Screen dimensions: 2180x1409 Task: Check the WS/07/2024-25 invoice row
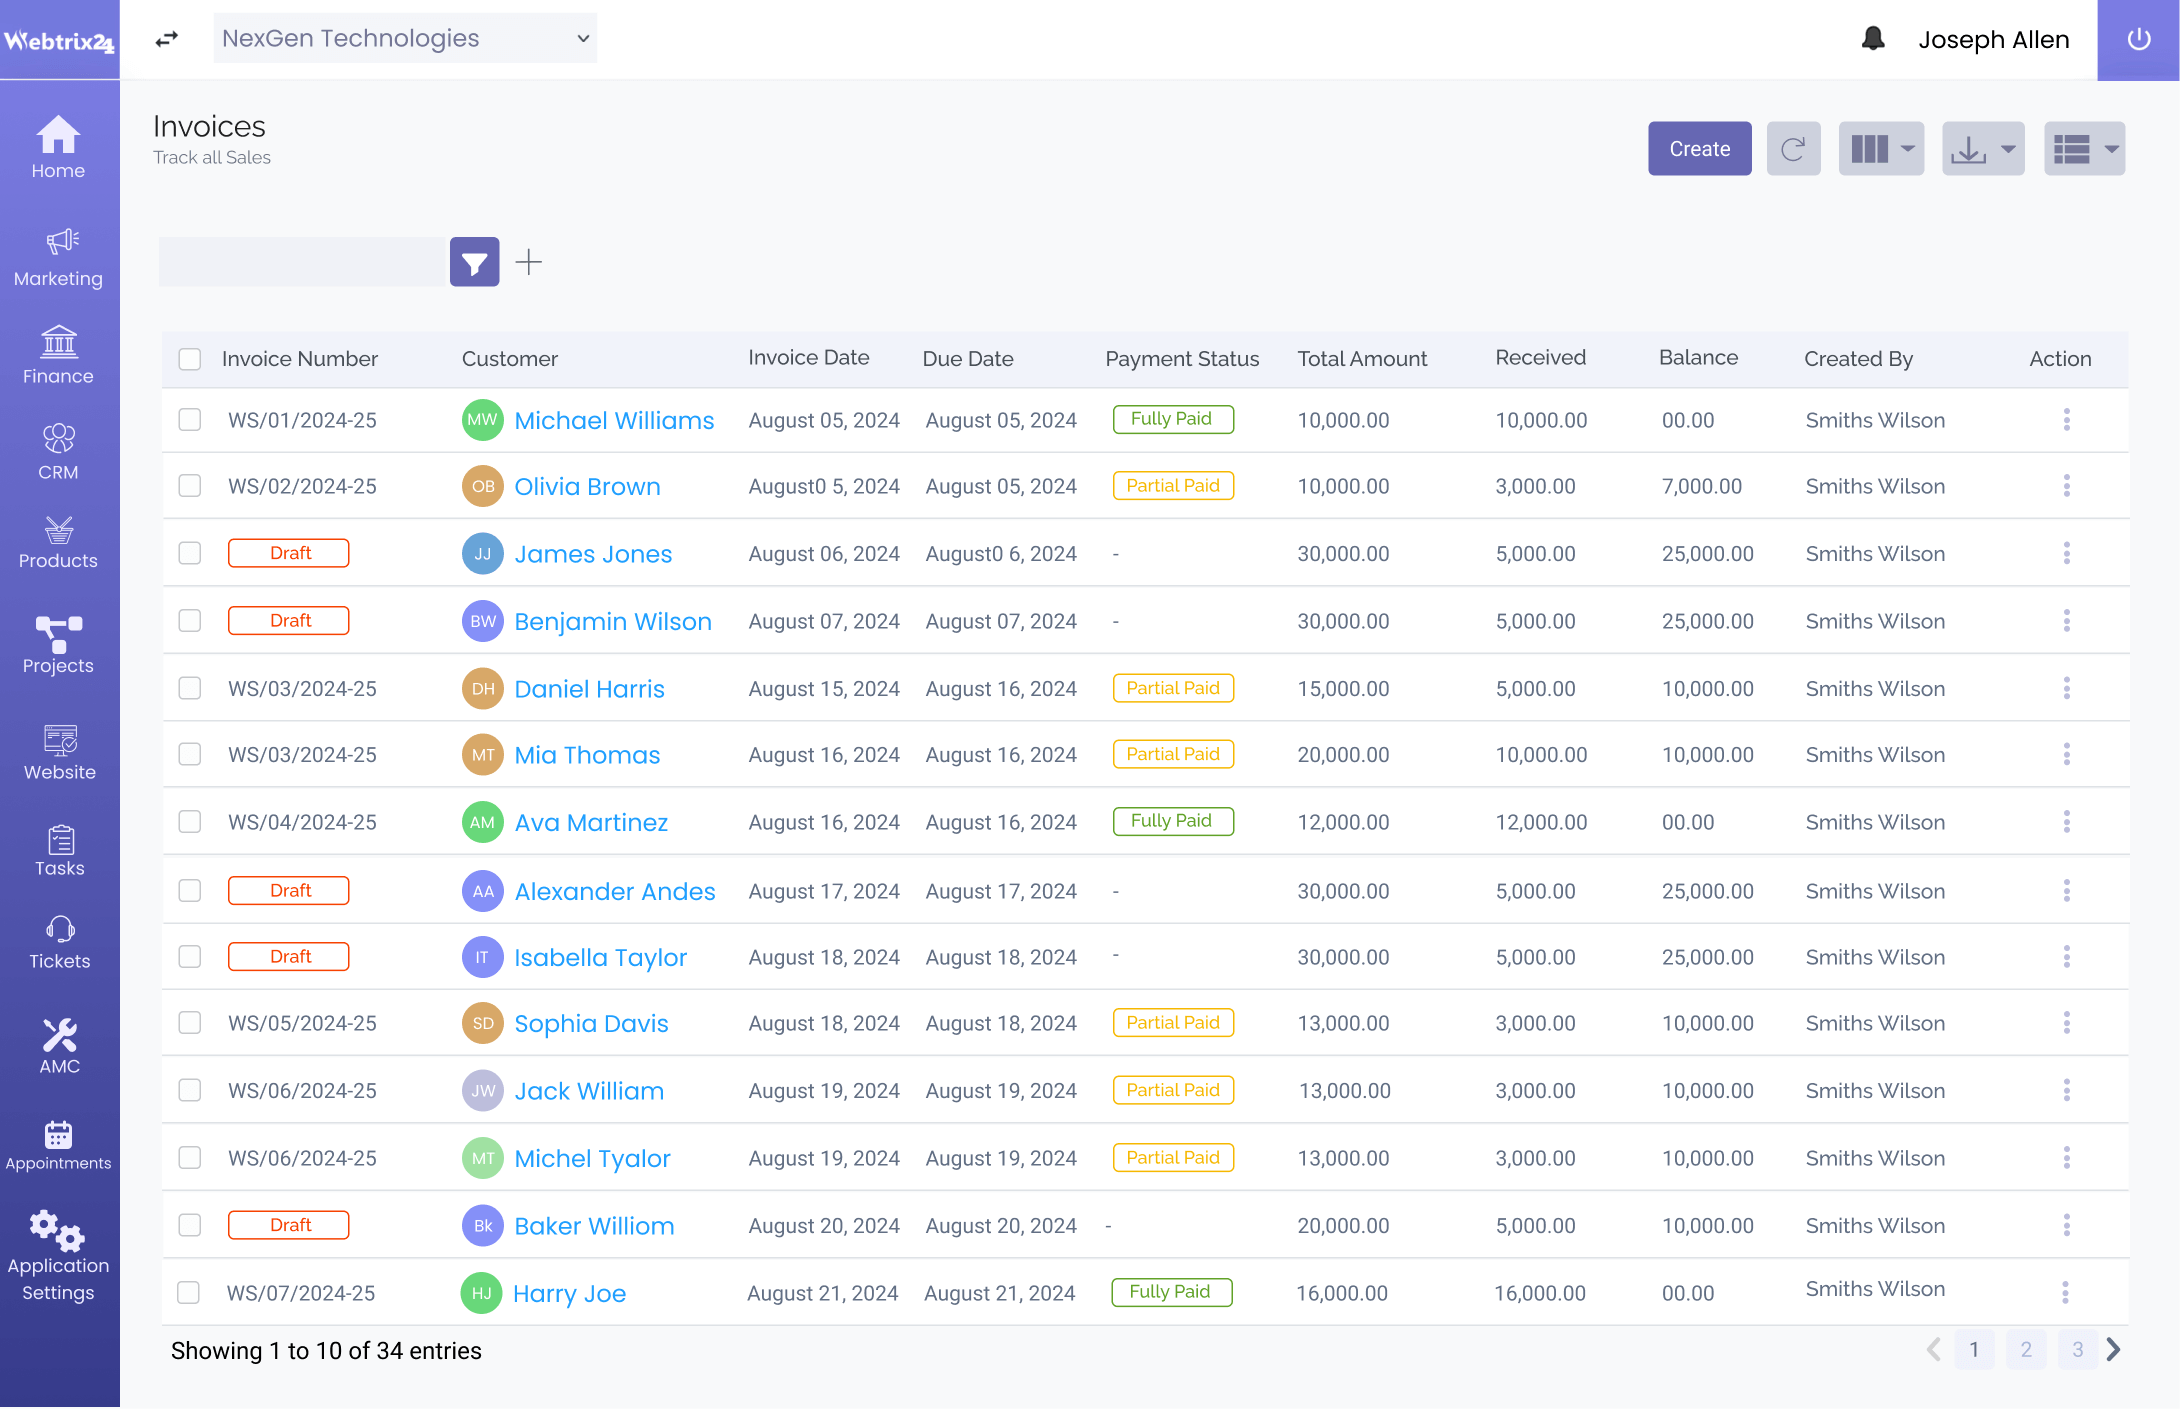tap(188, 1292)
